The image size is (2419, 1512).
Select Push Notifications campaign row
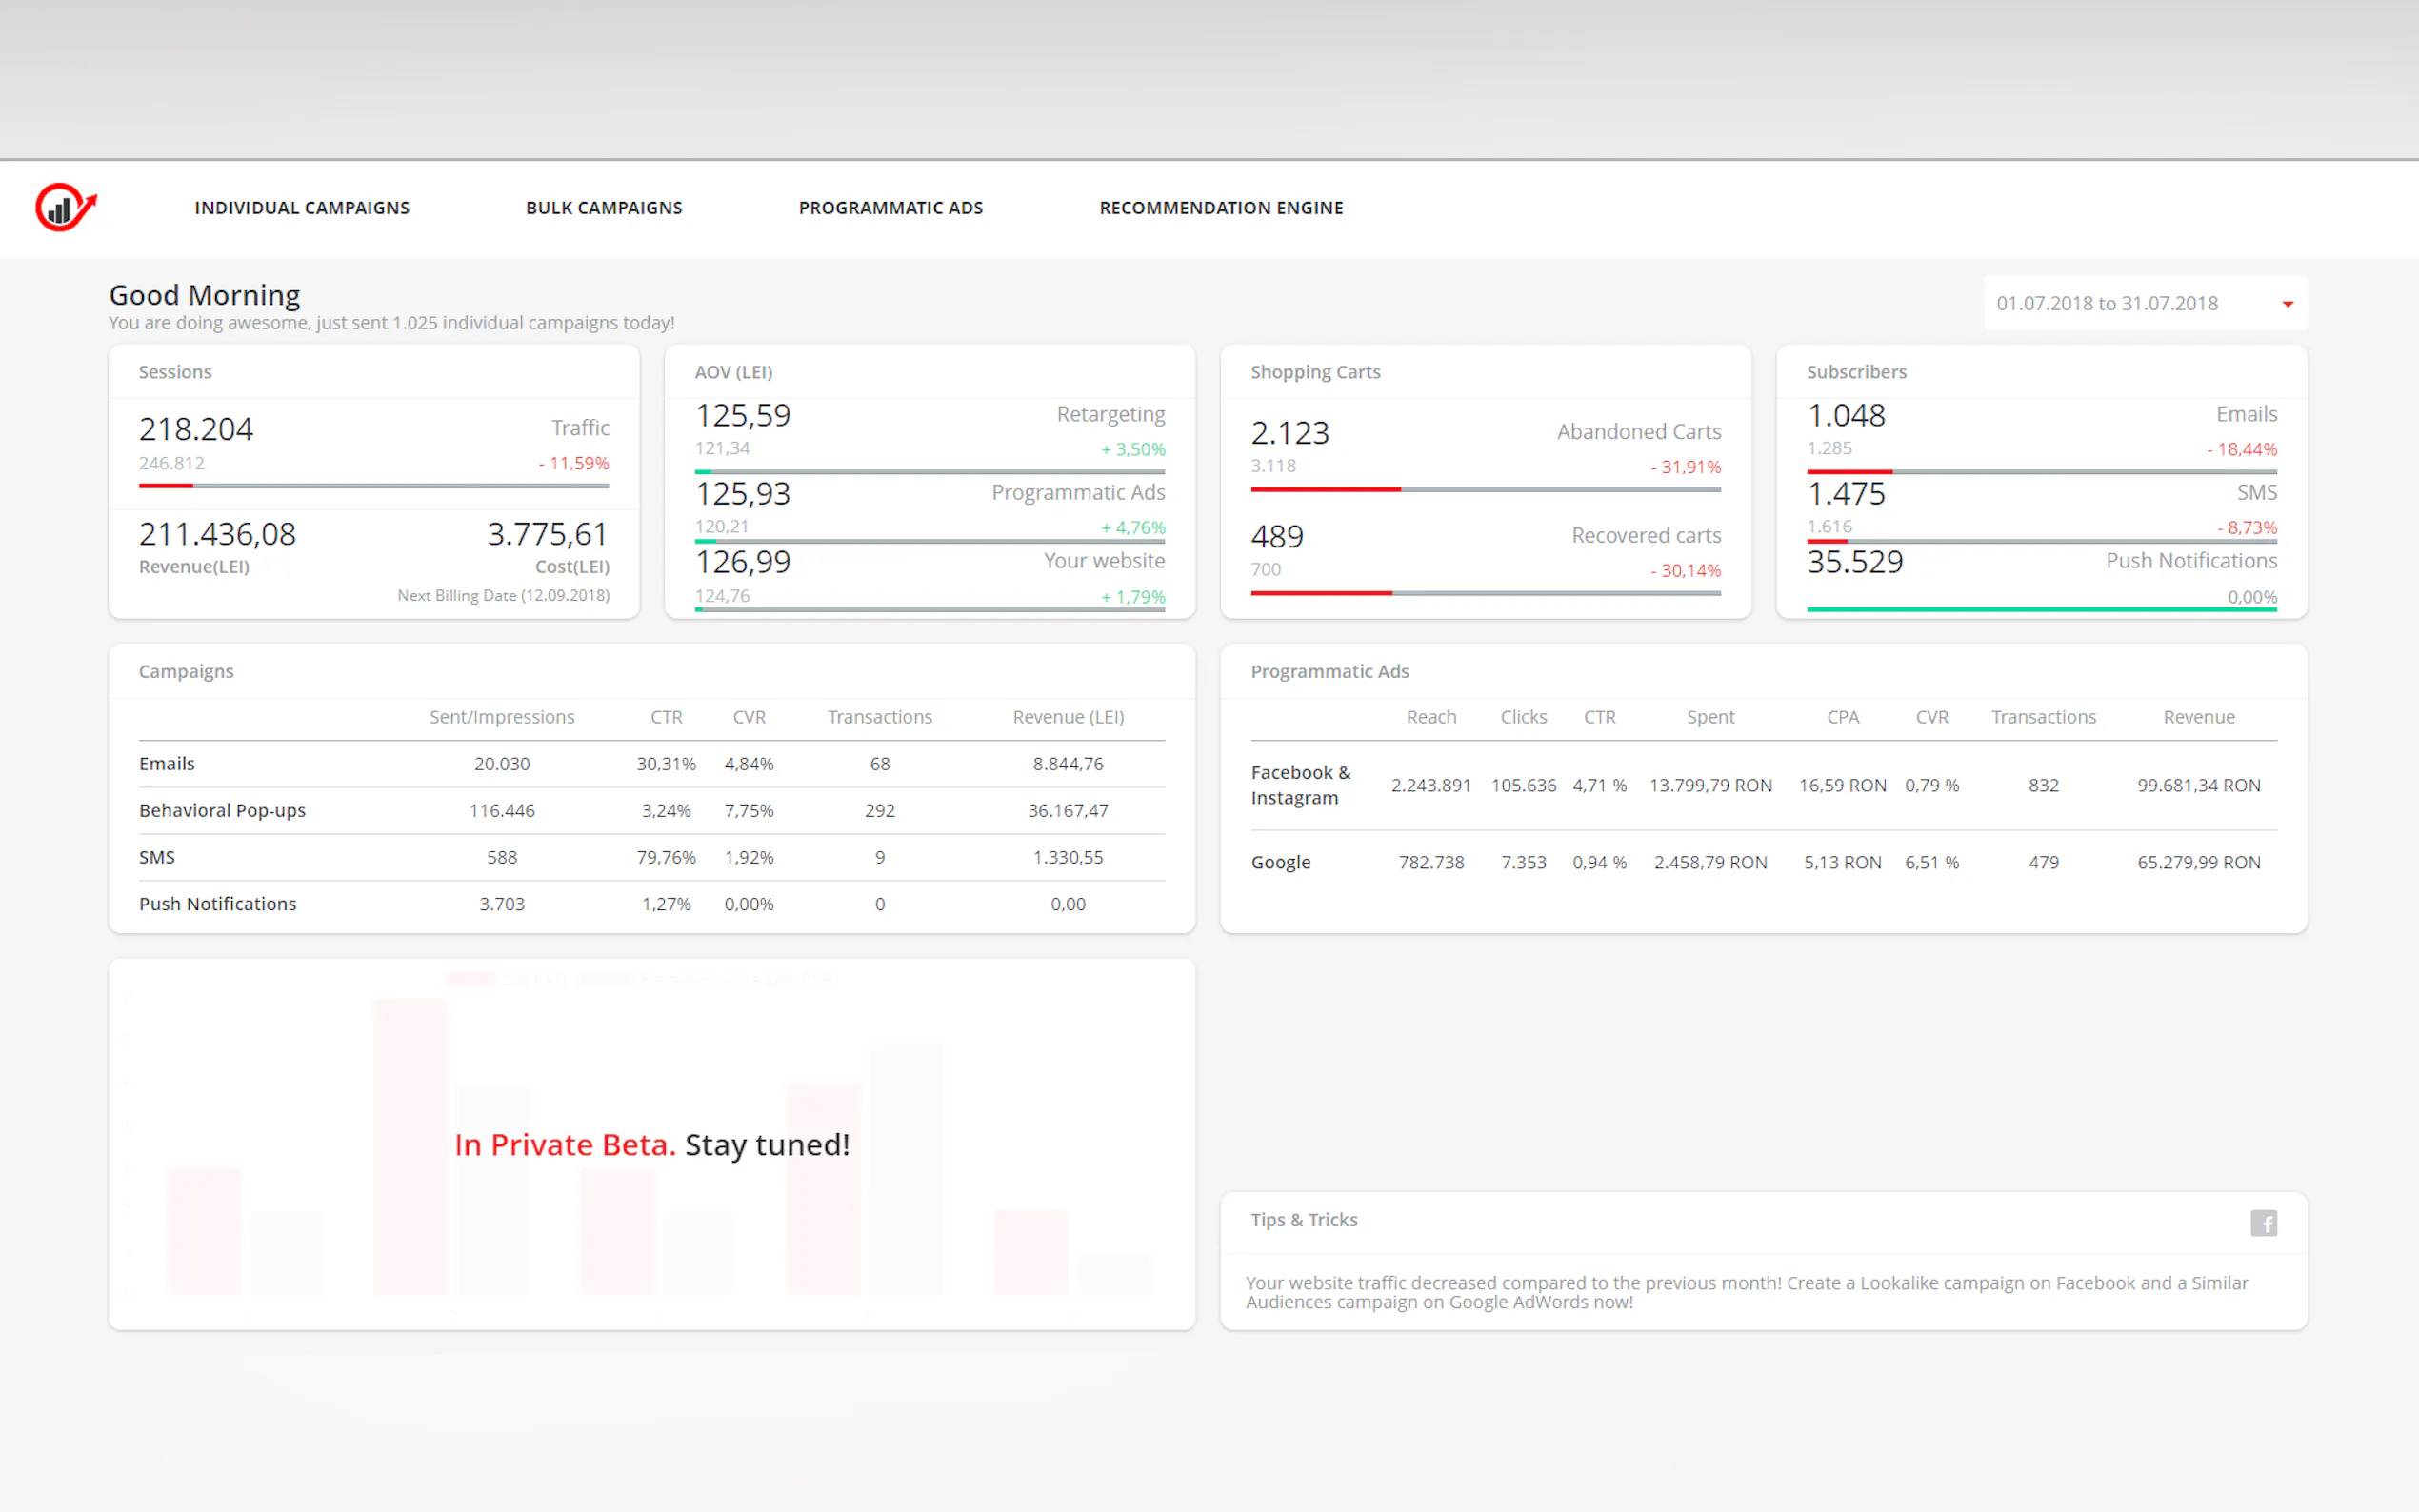click(217, 904)
